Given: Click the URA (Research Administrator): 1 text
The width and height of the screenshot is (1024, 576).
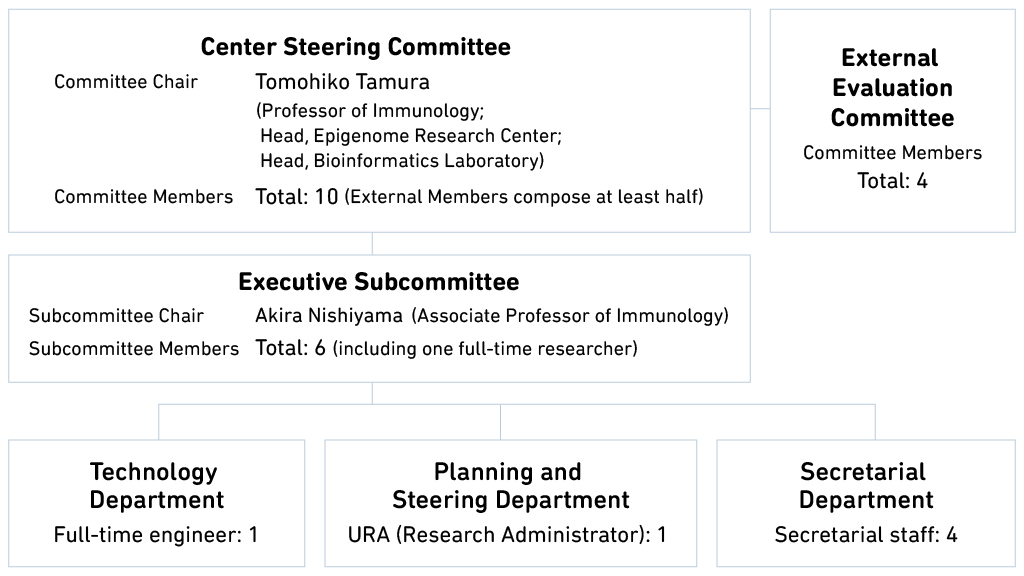Looking at the screenshot, I should coord(507,535).
